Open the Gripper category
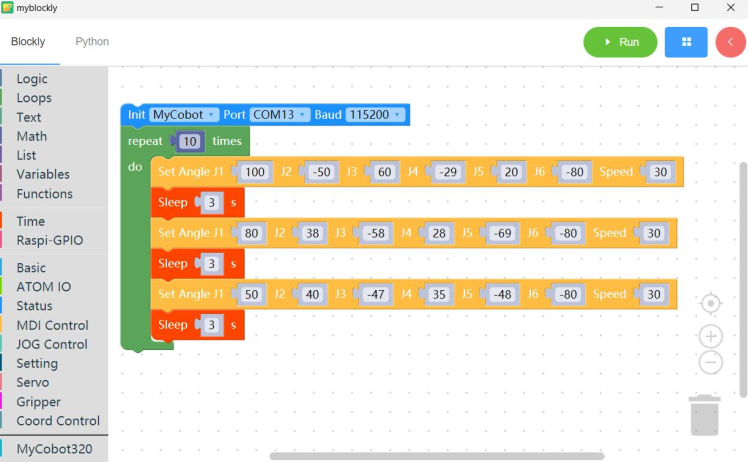This screenshot has height=462, width=748. [x=38, y=402]
